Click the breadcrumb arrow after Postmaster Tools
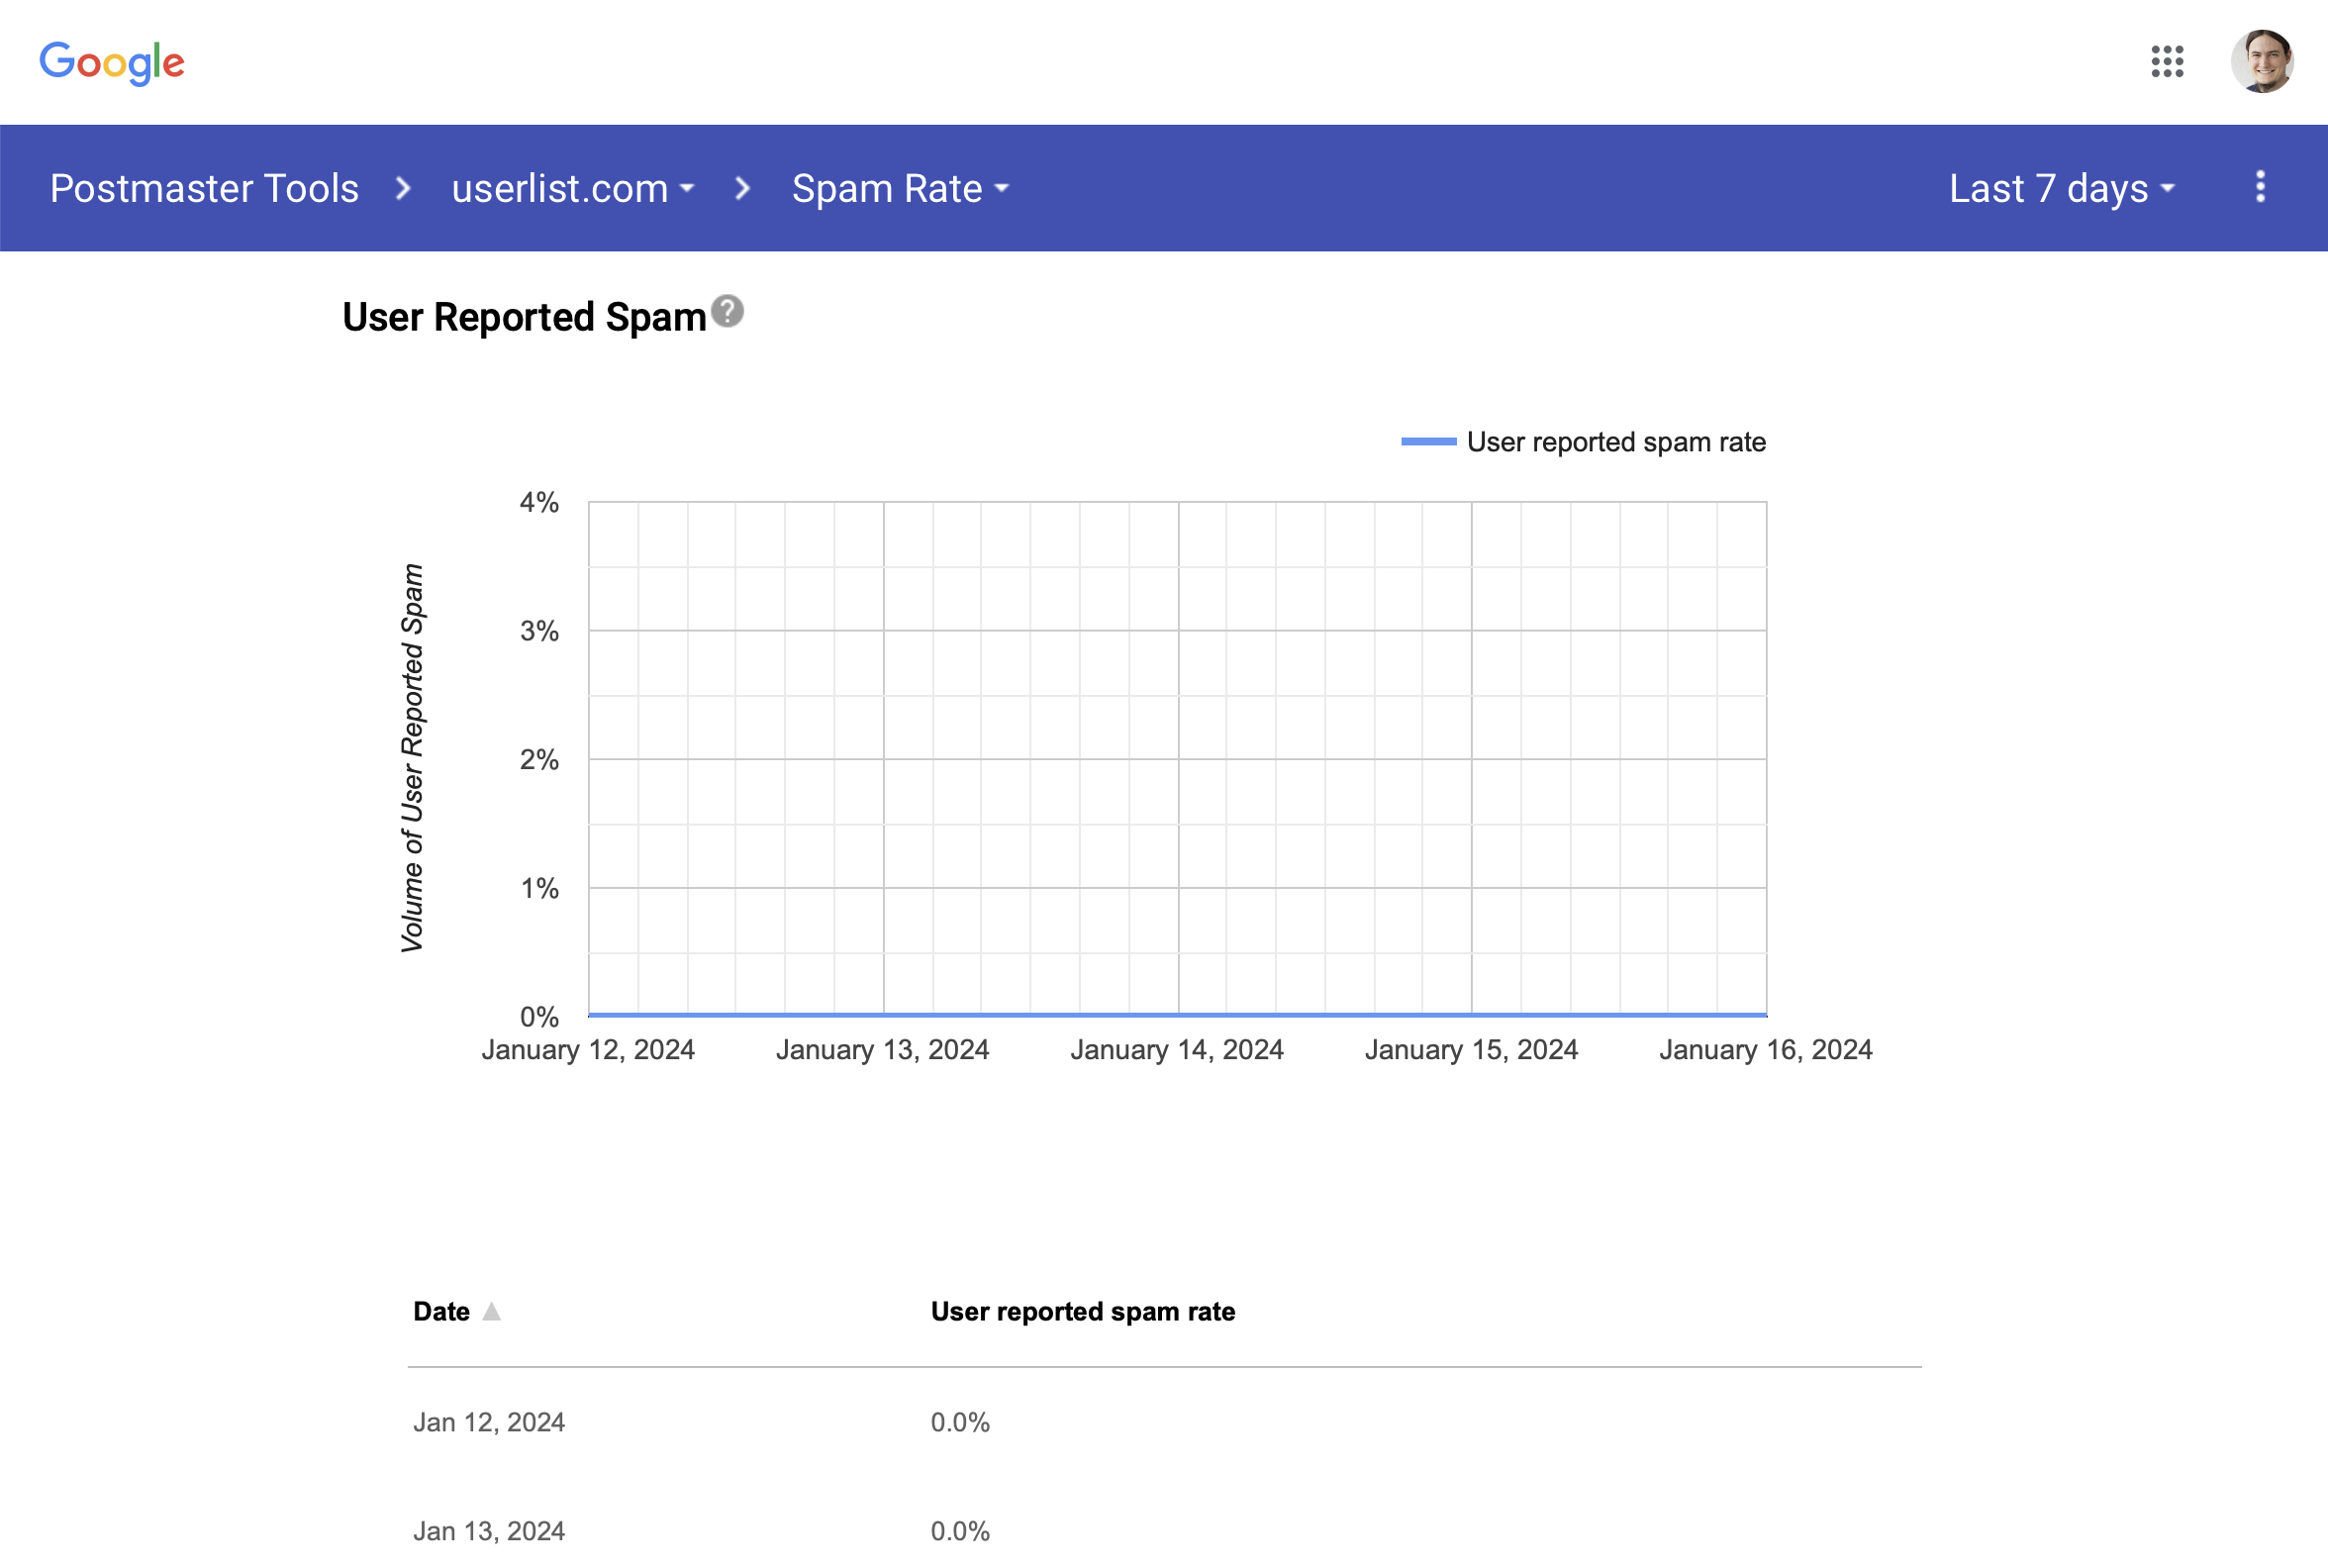This screenshot has width=2328, height=1568. tap(404, 188)
